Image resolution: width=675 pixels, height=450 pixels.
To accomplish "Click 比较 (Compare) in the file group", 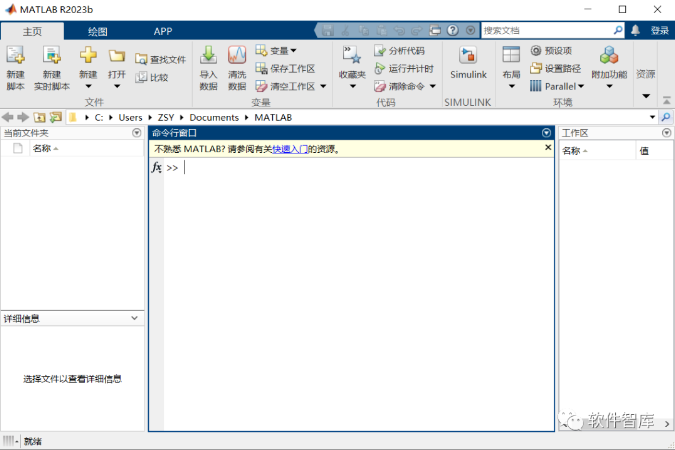I will click(x=152, y=78).
